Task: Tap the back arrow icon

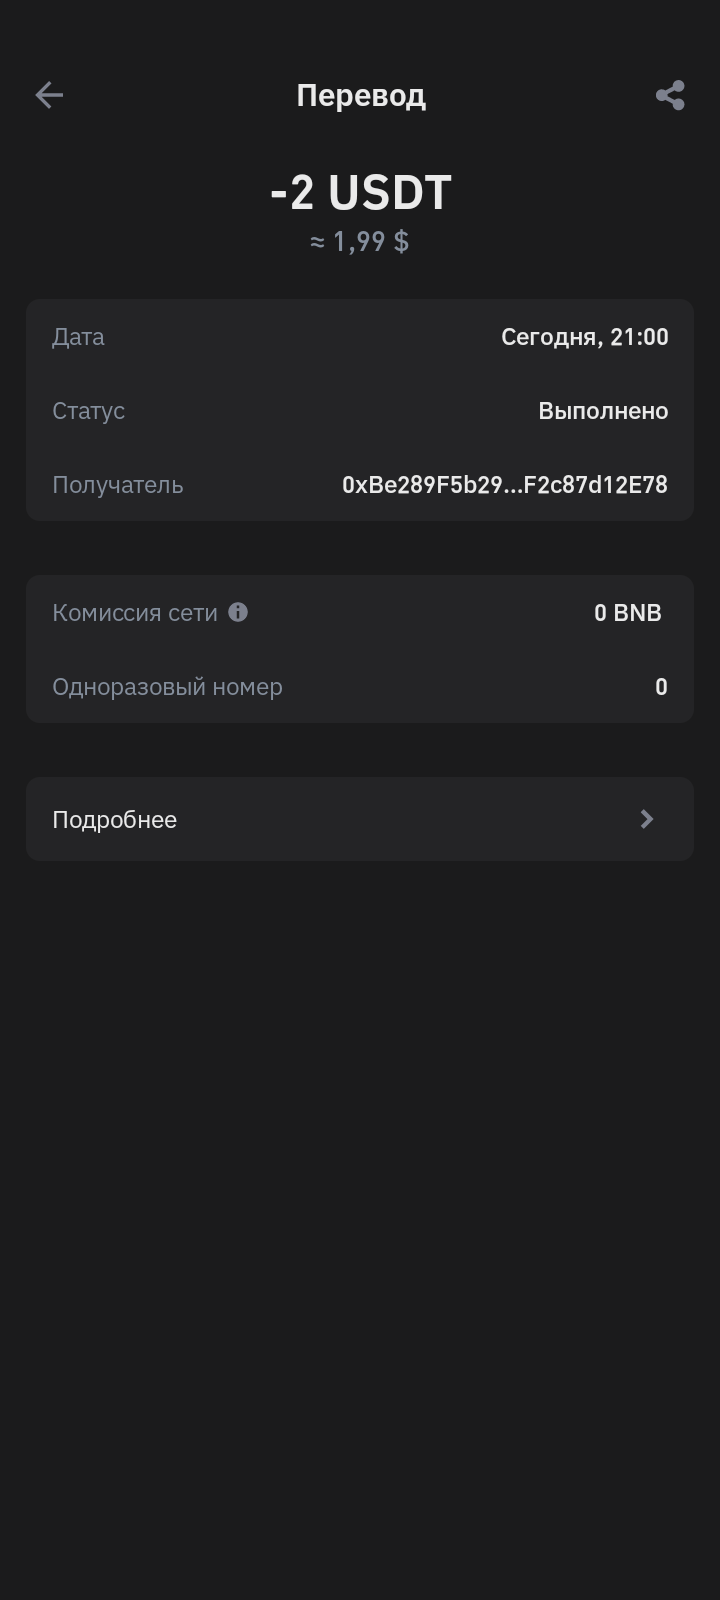Action: tap(49, 95)
